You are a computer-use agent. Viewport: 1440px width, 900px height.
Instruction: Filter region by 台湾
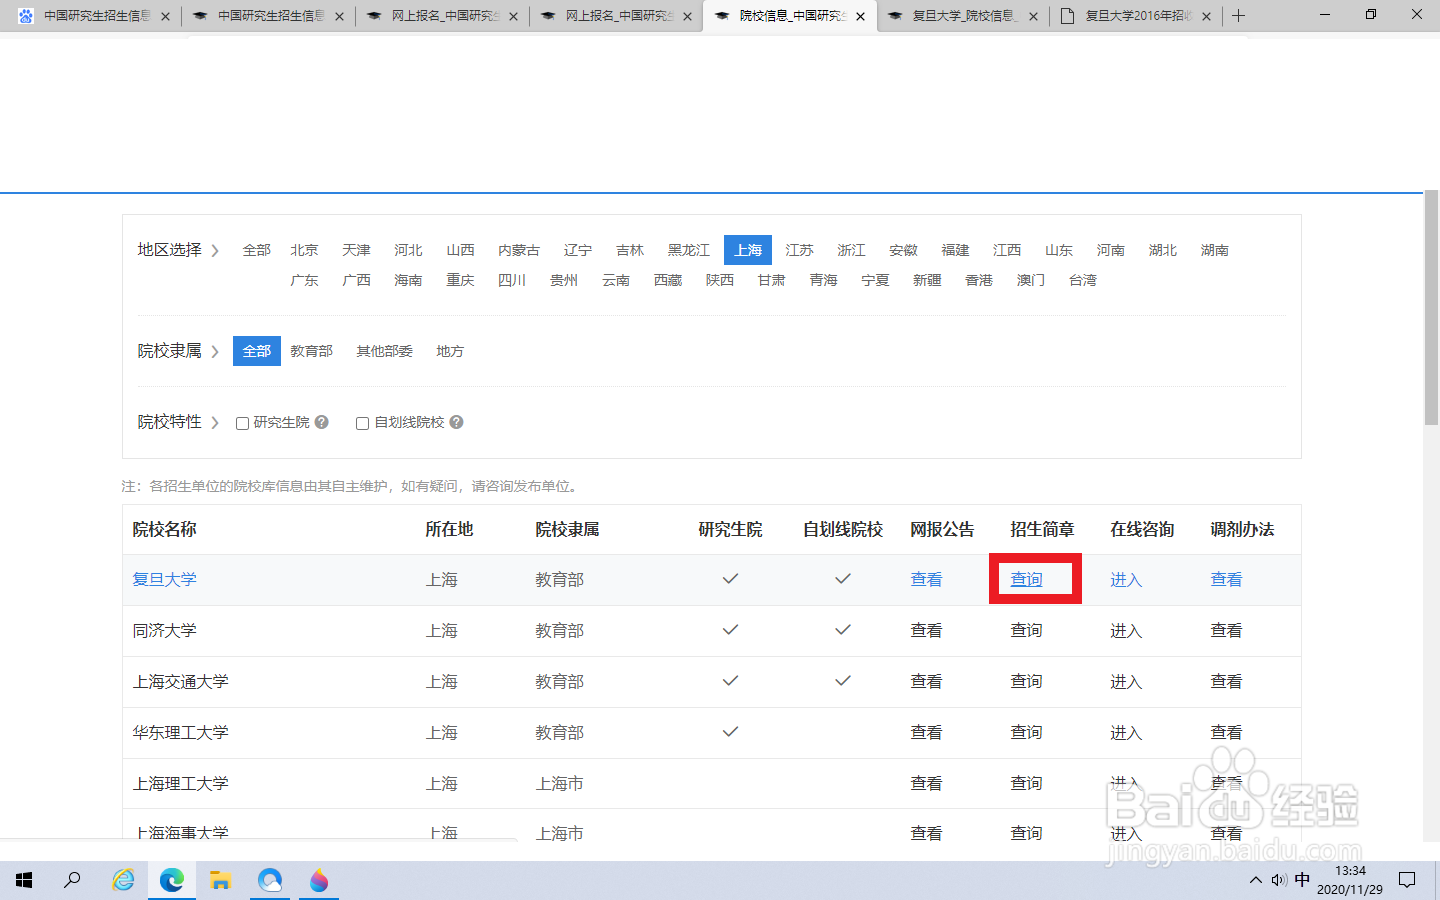click(x=1083, y=280)
